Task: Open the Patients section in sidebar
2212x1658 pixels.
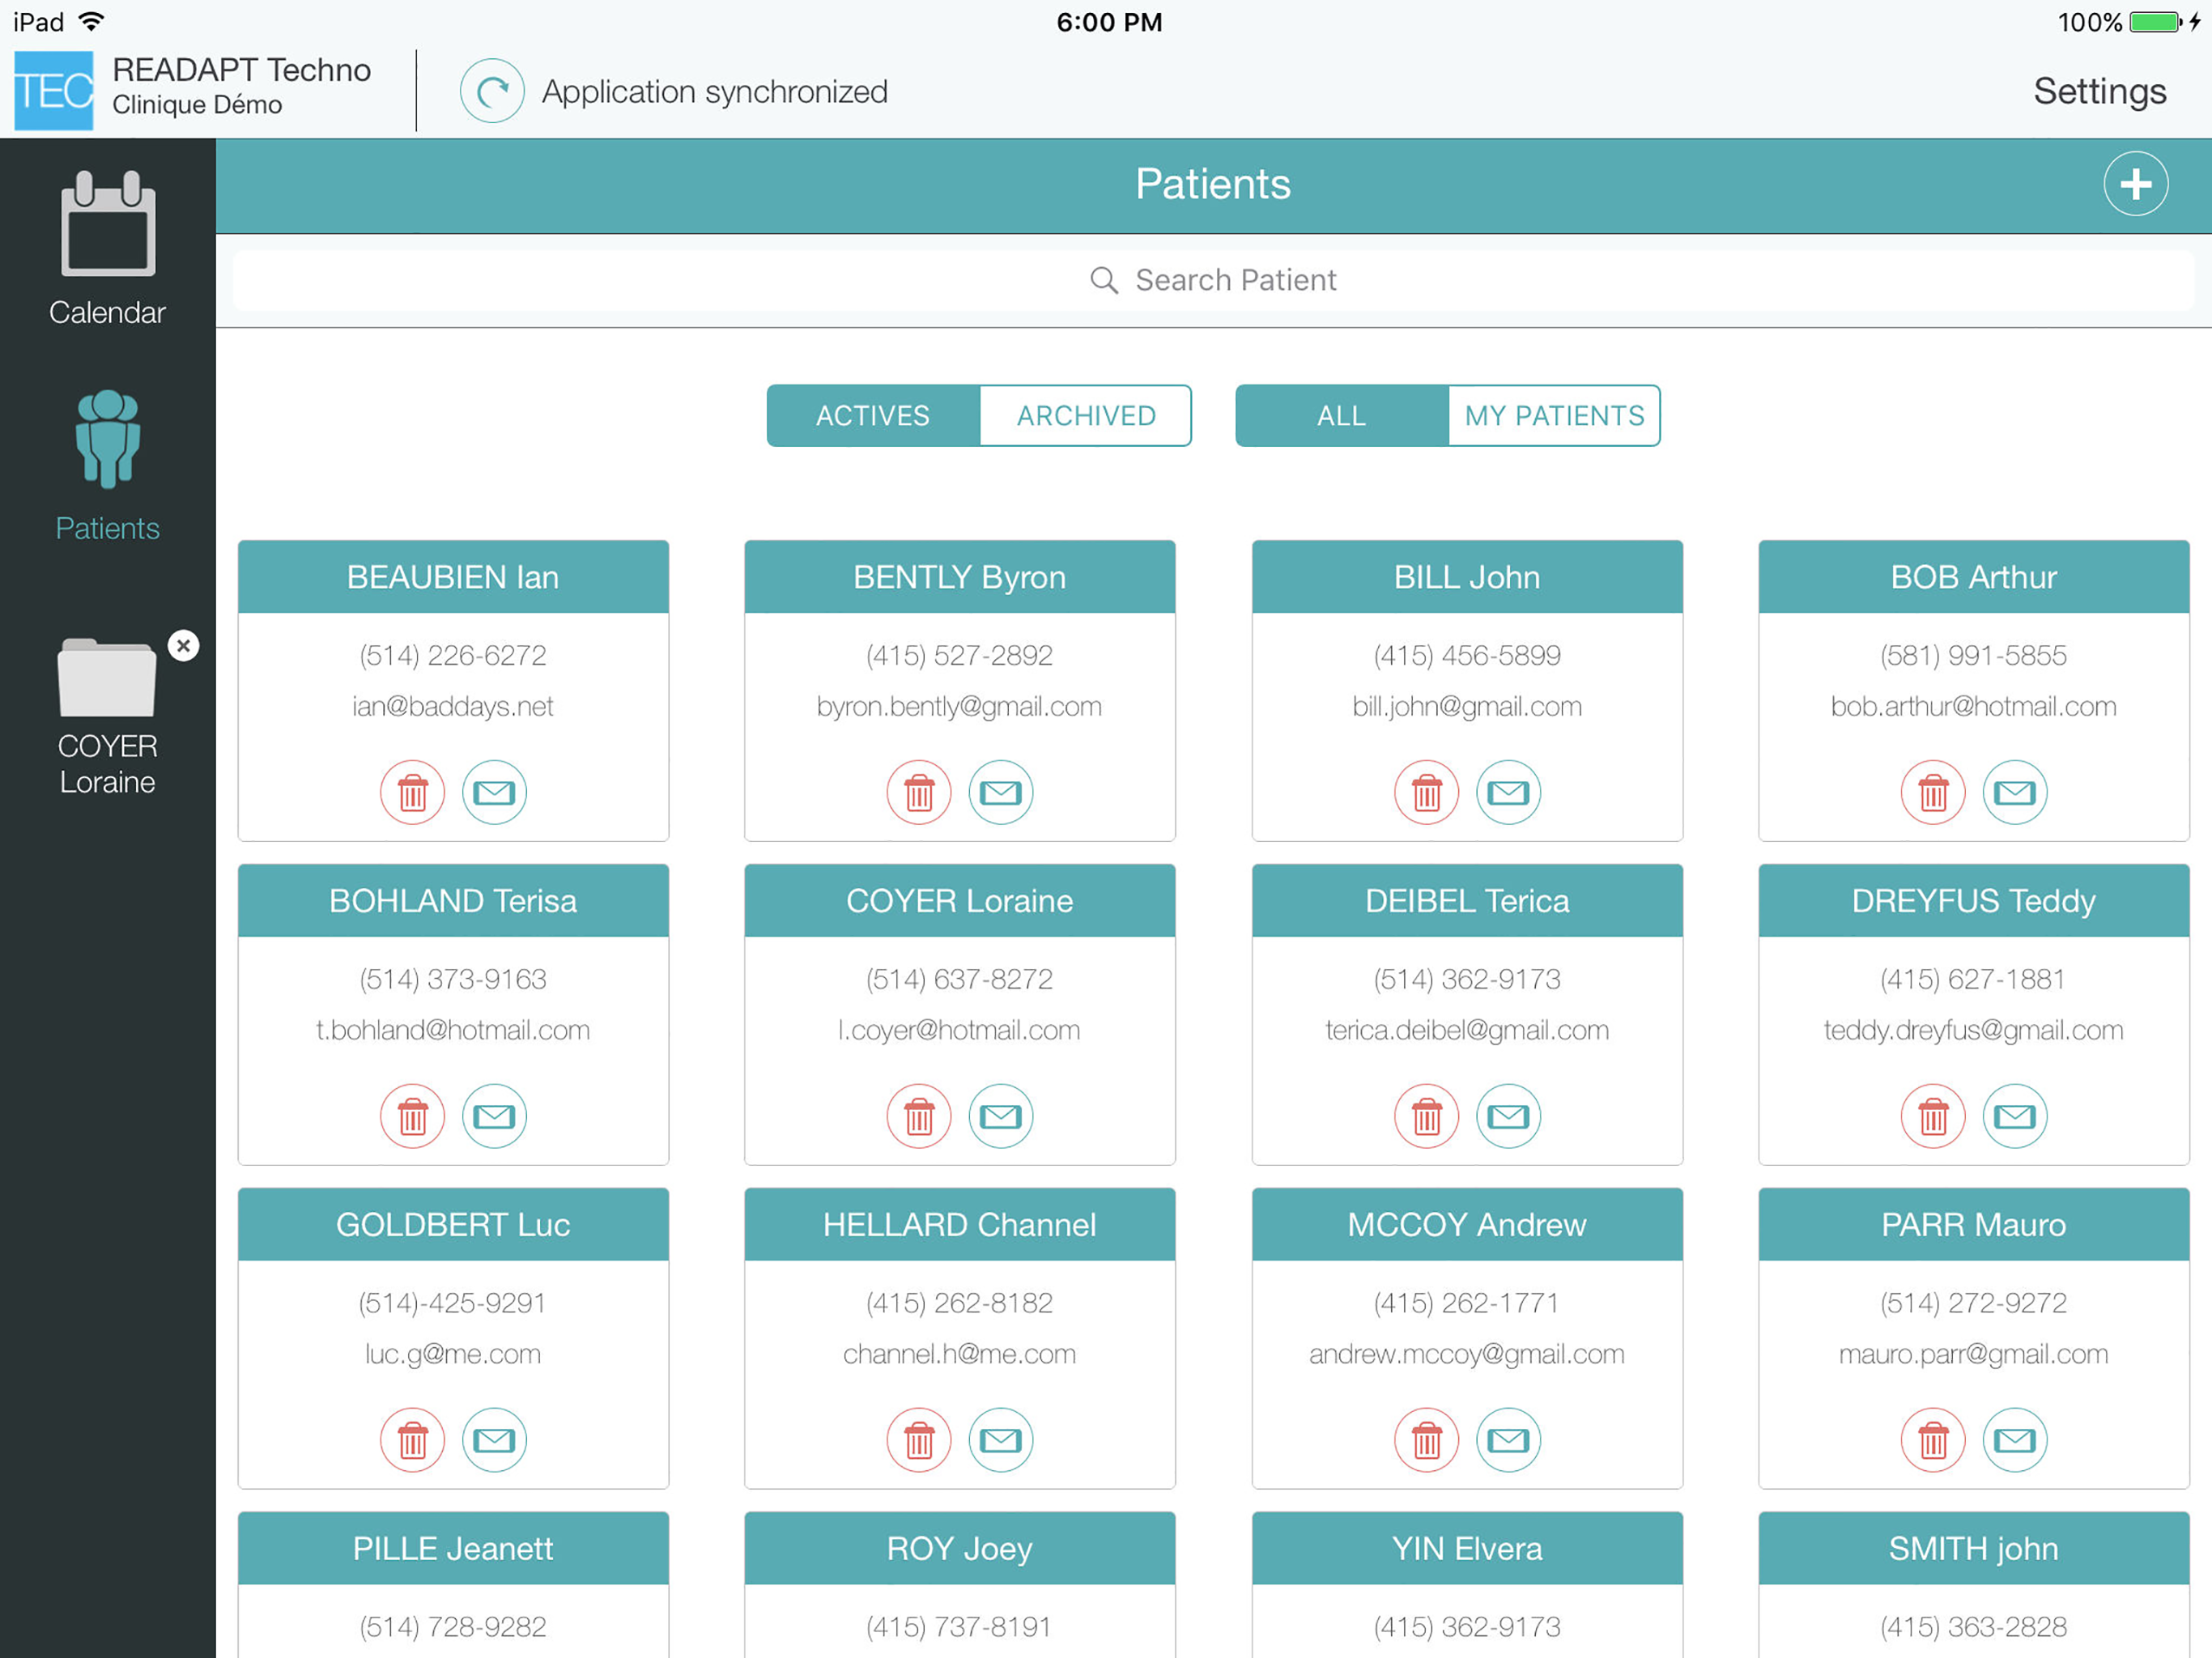Action: tap(108, 465)
